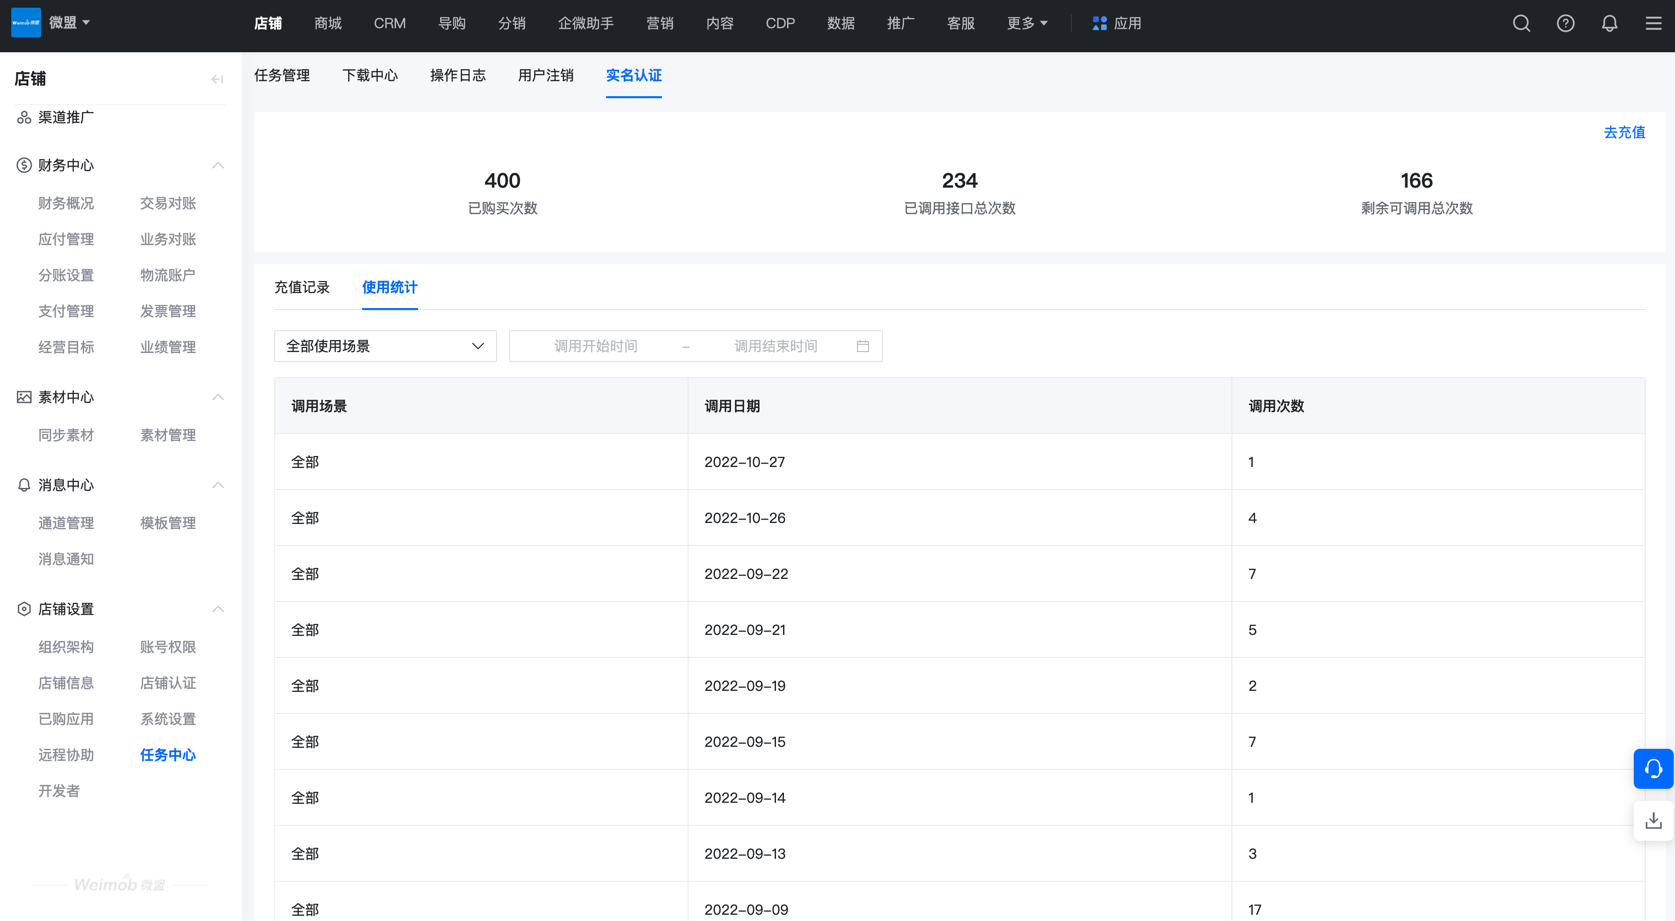The image size is (1675, 921).
Task: Open the 全部使用场景 dropdown
Action: click(385, 346)
